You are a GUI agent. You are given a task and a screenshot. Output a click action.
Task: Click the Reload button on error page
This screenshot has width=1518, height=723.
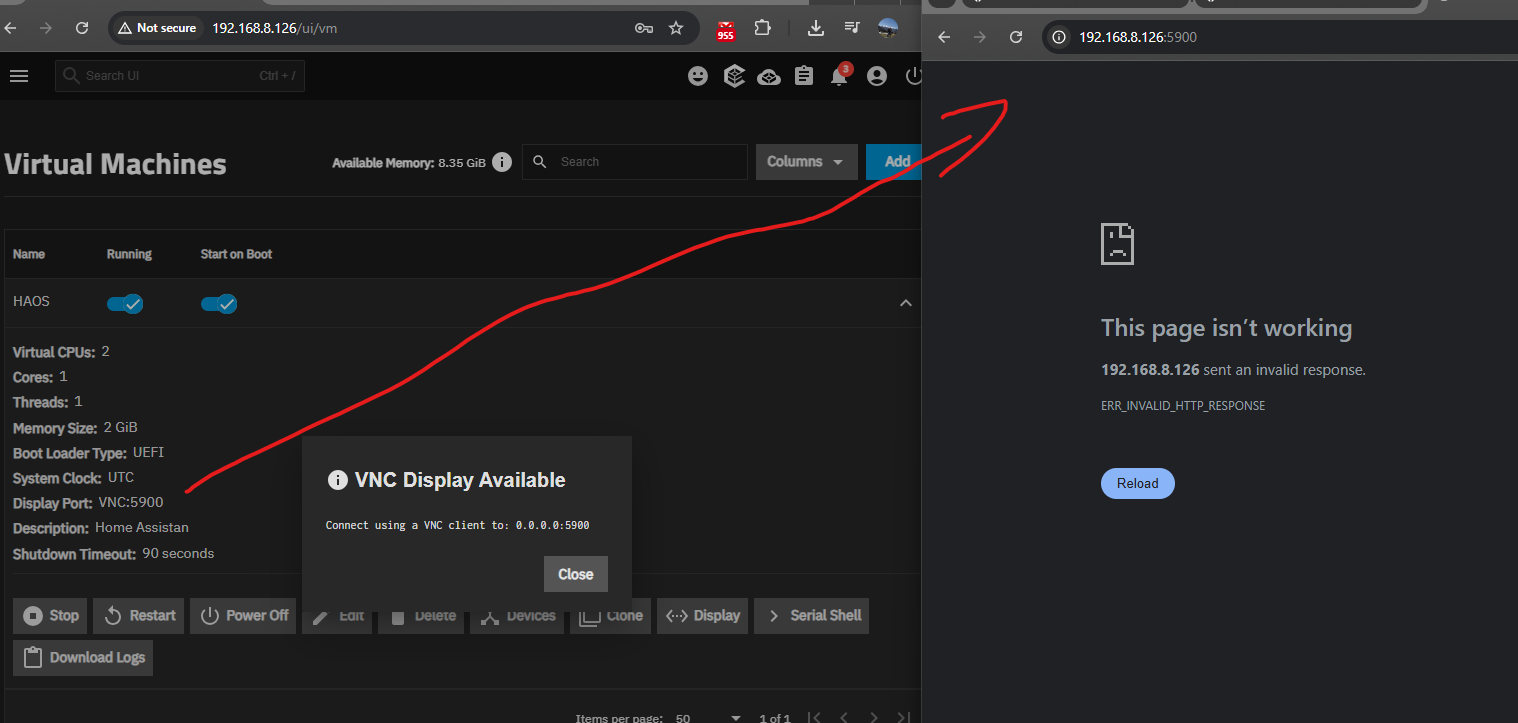pyautogui.click(x=1137, y=483)
